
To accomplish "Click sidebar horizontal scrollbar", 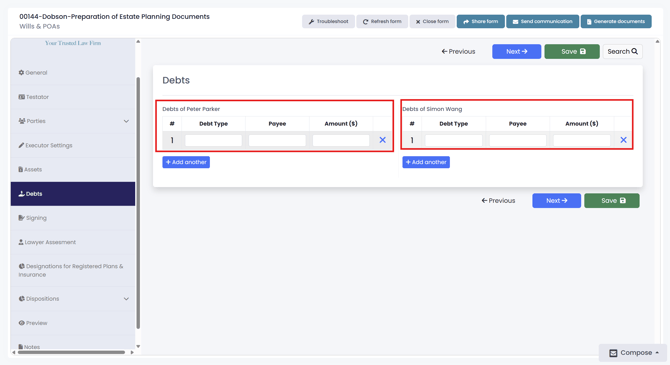I will pyautogui.click(x=71, y=352).
